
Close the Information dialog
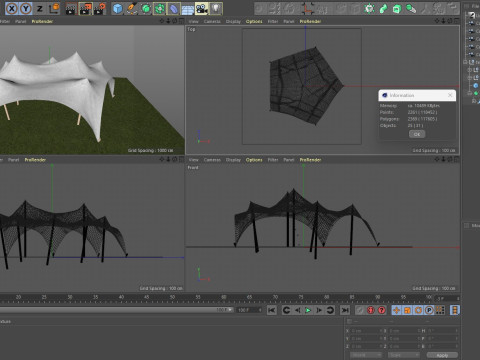click(450, 95)
